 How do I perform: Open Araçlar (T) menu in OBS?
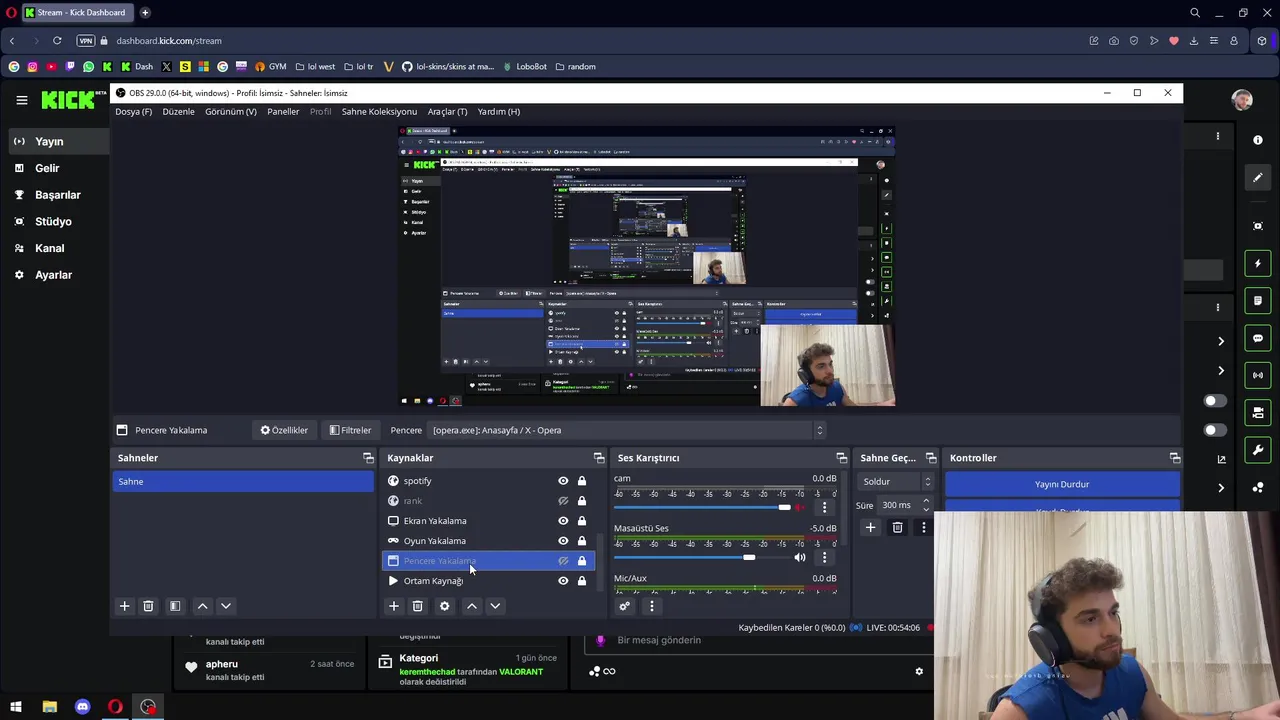[x=447, y=112]
